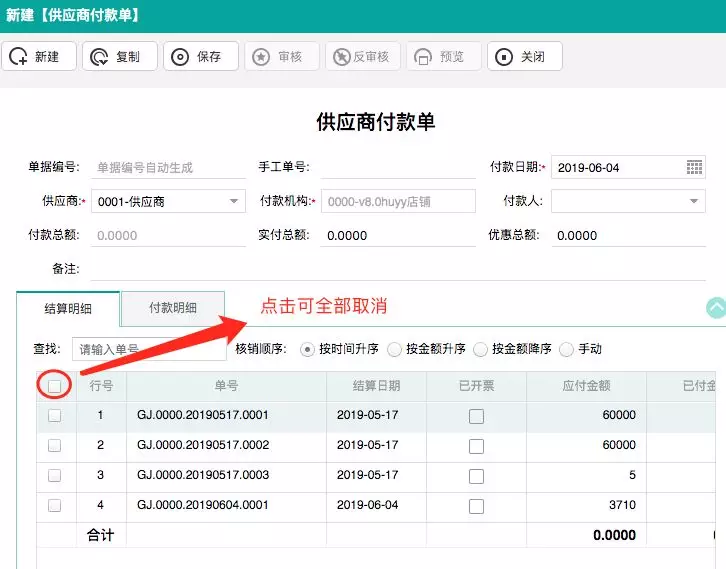
Task: Open the 供应商 dropdown
Action: [235, 201]
